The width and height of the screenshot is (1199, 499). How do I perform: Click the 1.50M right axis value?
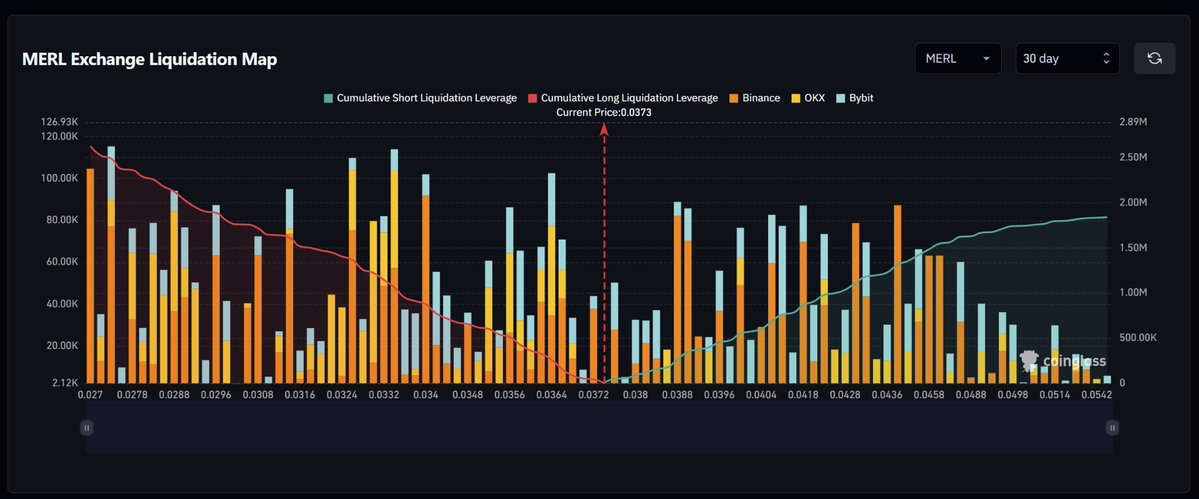(x=1132, y=248)
